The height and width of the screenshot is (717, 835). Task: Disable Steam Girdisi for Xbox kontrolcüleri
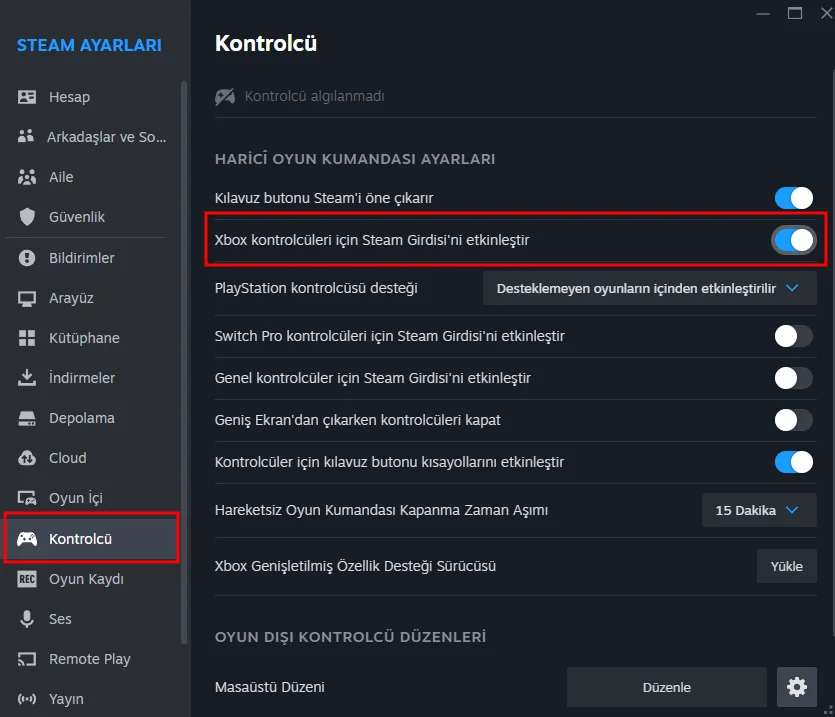point(793,240)
